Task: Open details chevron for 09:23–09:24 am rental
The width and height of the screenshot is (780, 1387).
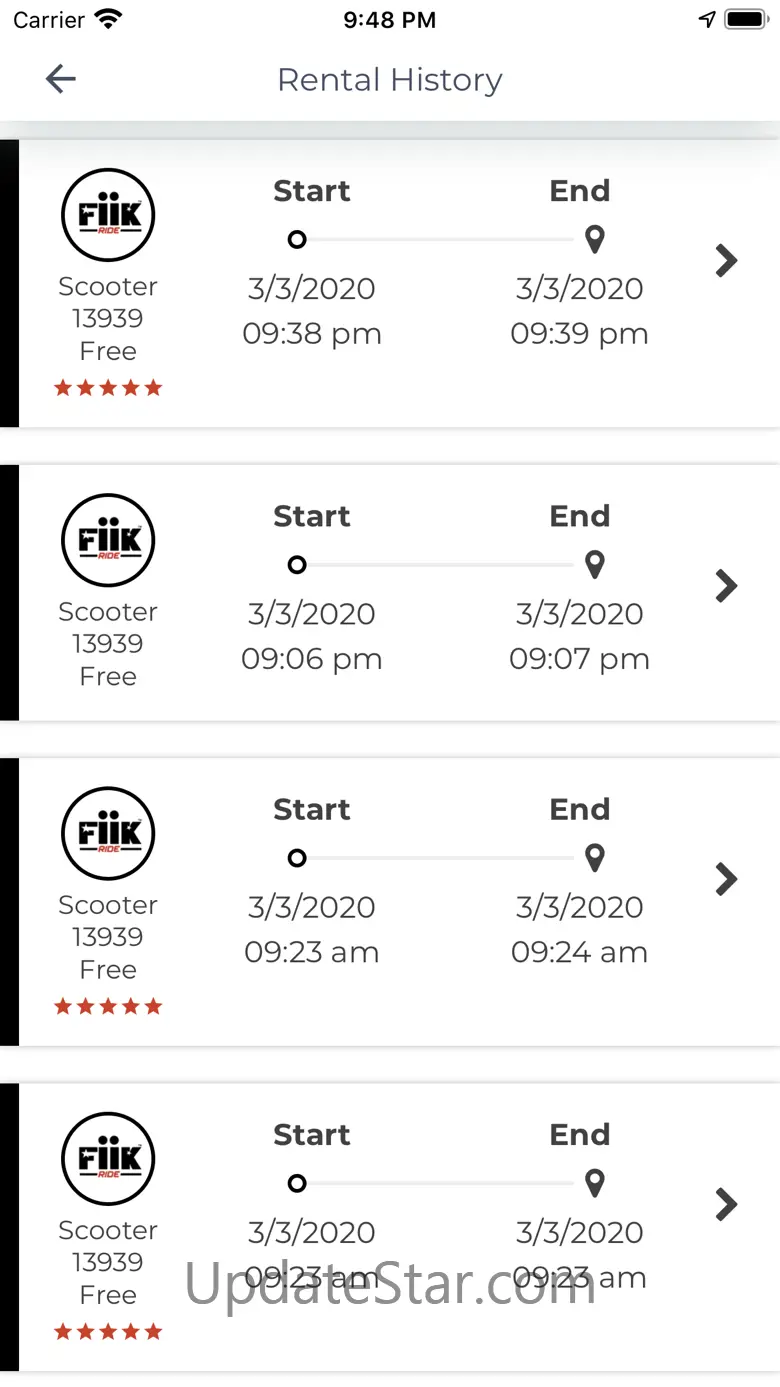Action: tap(727, 880)
